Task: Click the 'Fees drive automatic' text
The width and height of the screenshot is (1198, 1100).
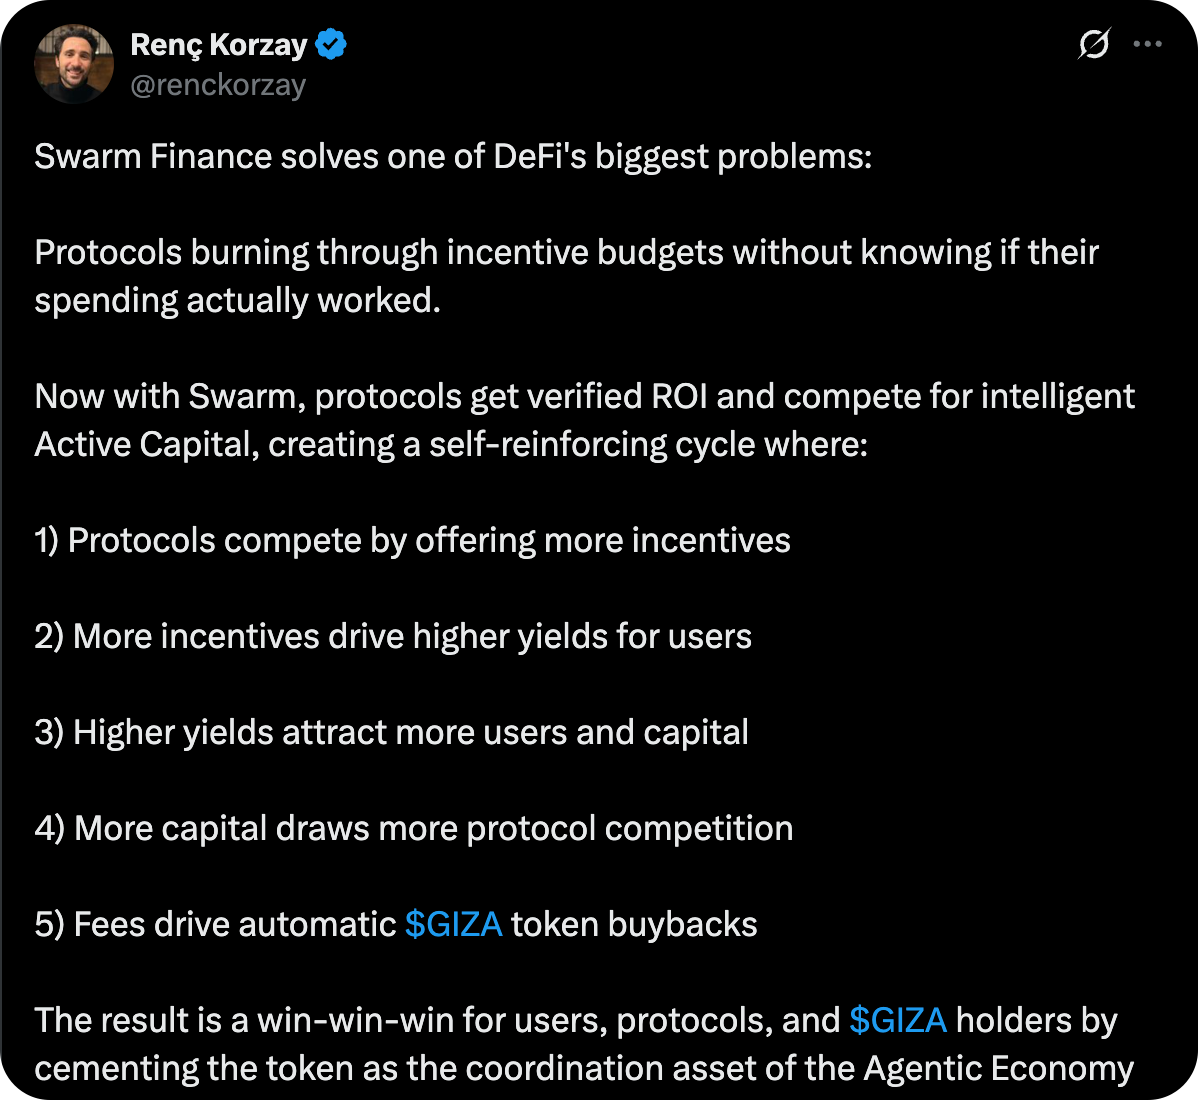Action: tap(235, 925)
